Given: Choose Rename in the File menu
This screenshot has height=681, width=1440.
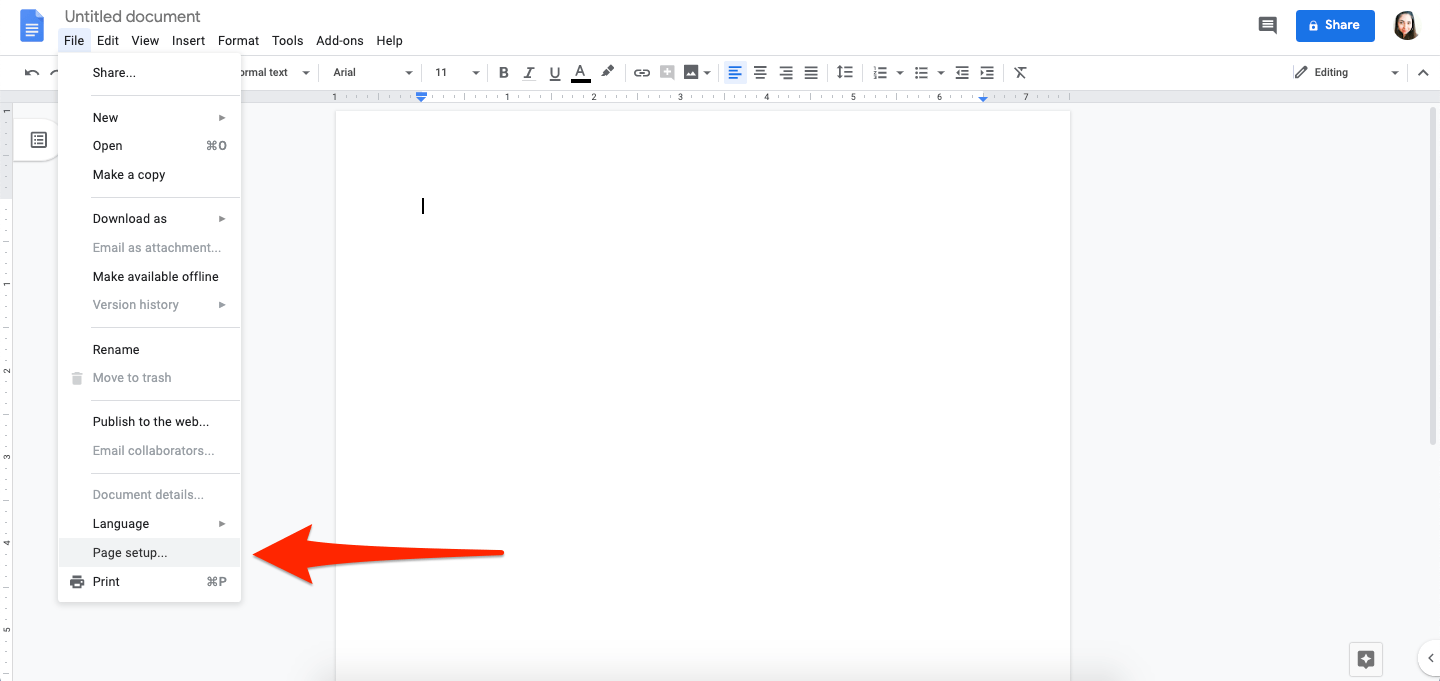Looking at the screenshot, I should point(150,350).
